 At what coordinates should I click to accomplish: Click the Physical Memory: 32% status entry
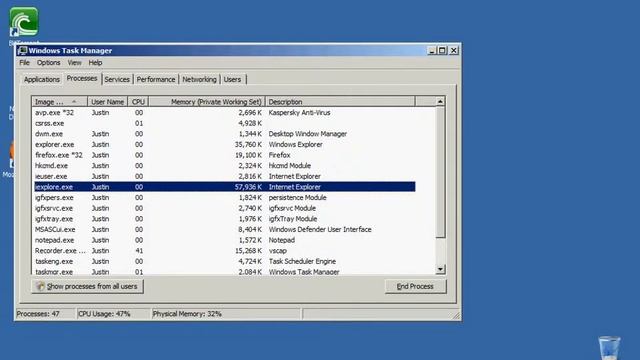click(x=187, y=314)
